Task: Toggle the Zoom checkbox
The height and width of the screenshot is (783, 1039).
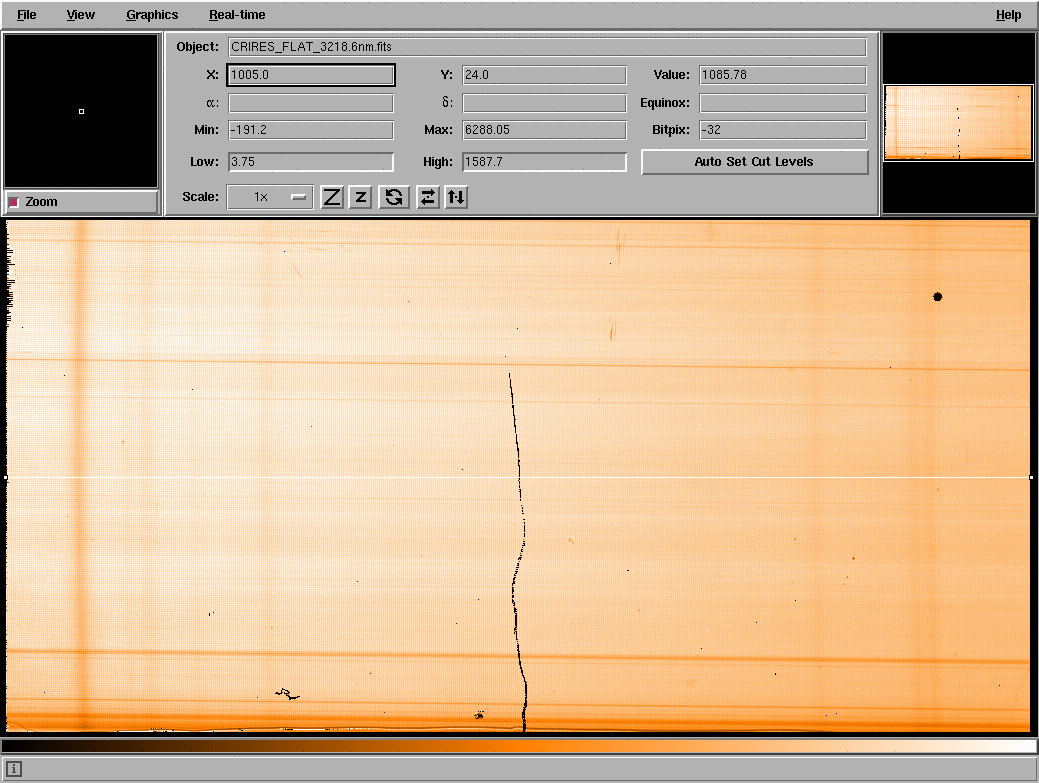Action: [14, 202]
